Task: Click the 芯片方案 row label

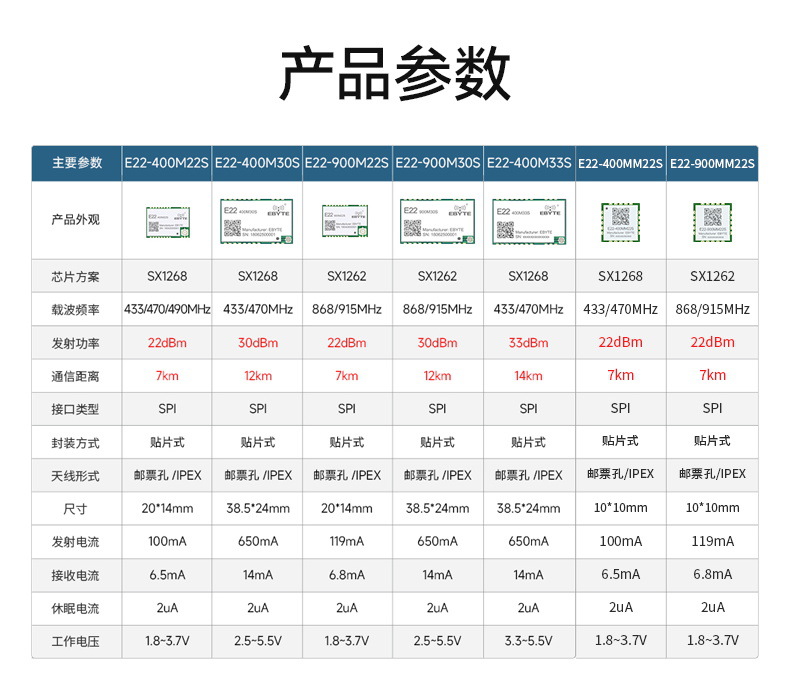Action: pos(76,277)
